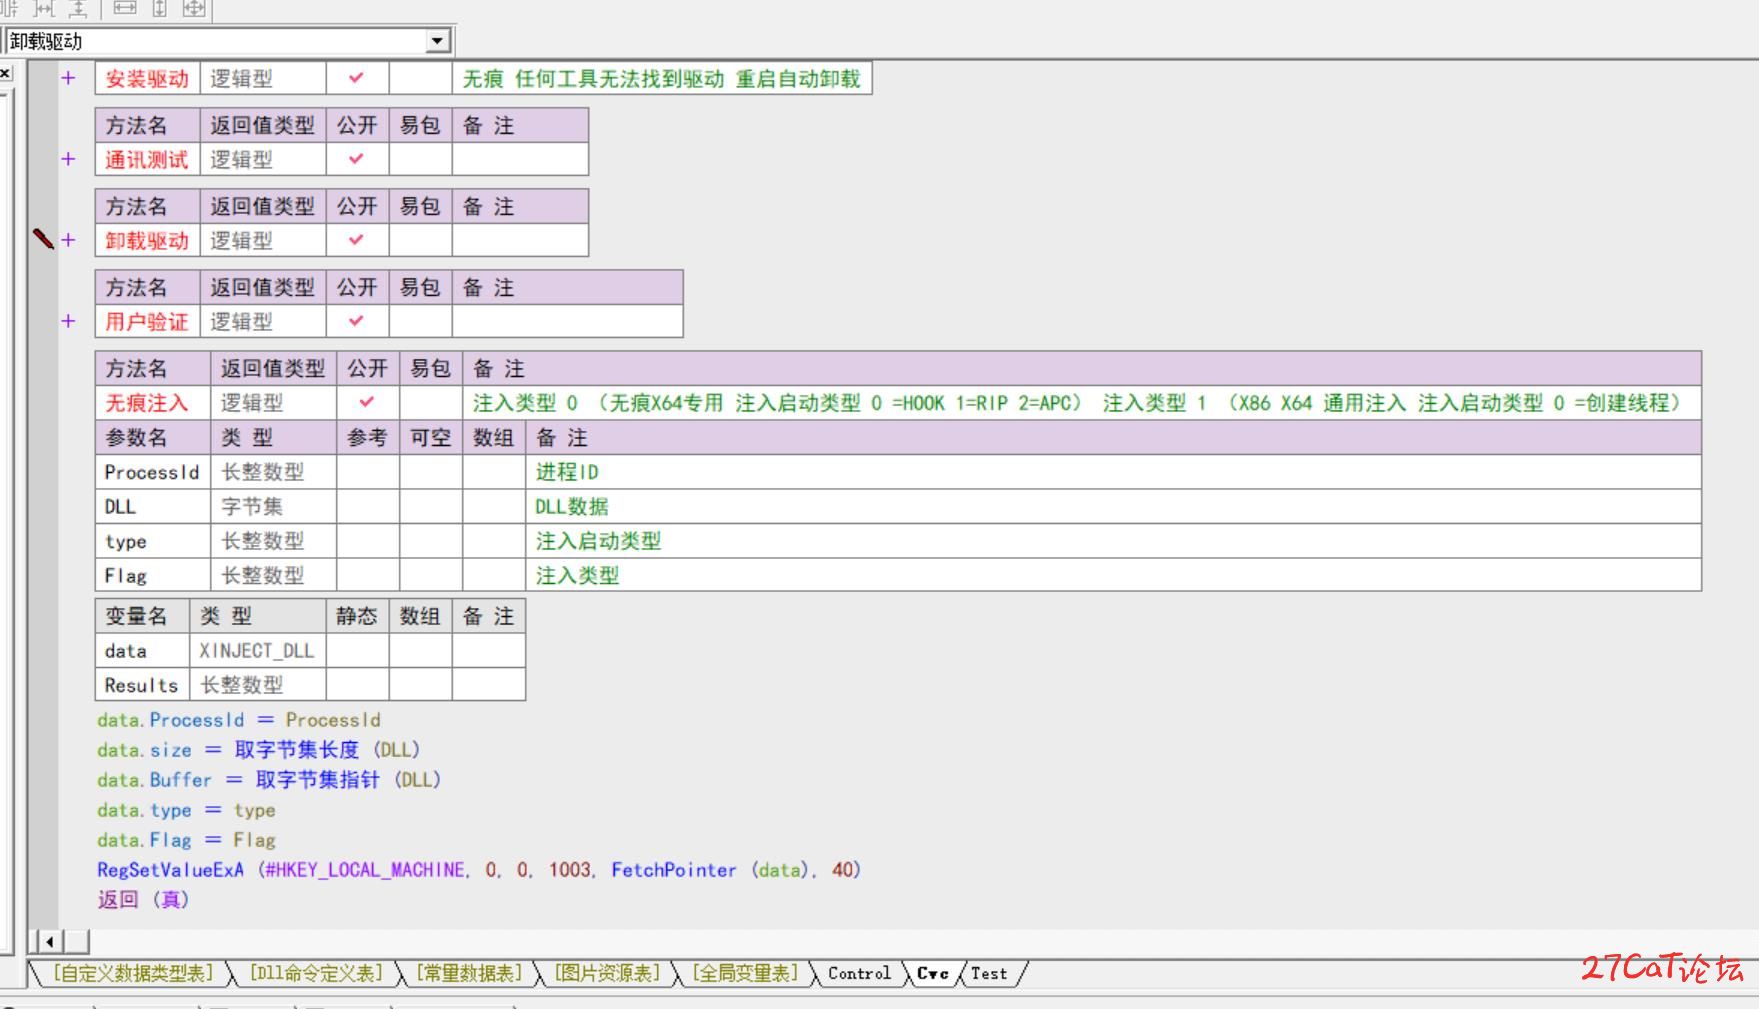Click the 长整数型 type cell of ProcessId

click(x=273, y=472)
